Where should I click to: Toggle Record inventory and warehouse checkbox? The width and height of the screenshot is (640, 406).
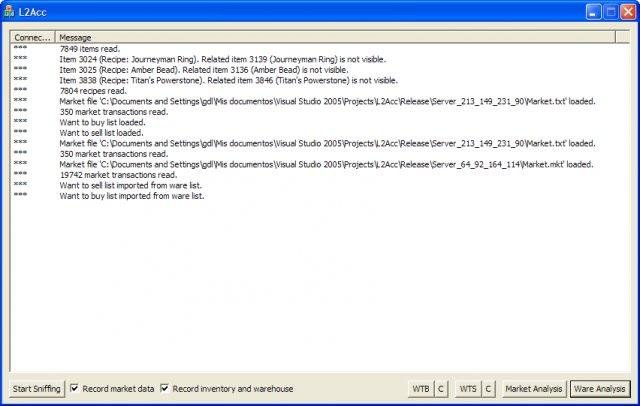click(x=166, y=388)
